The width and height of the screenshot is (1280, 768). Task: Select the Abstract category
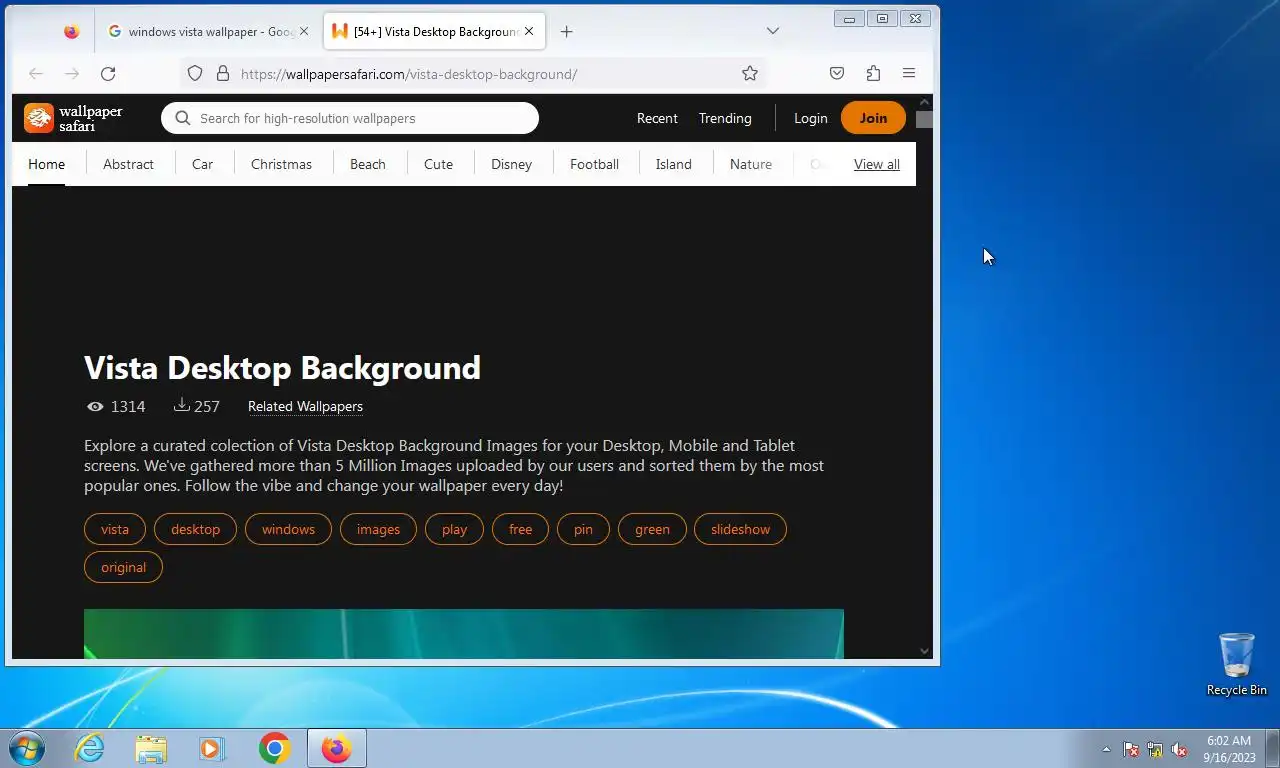128,164
